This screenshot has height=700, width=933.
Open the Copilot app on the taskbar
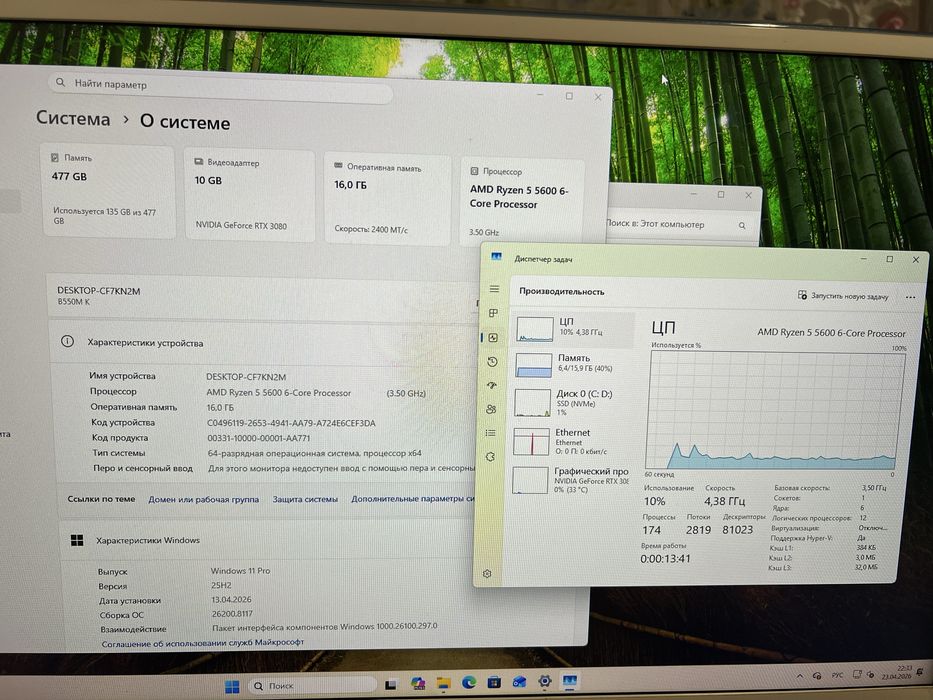pos(418,684)
